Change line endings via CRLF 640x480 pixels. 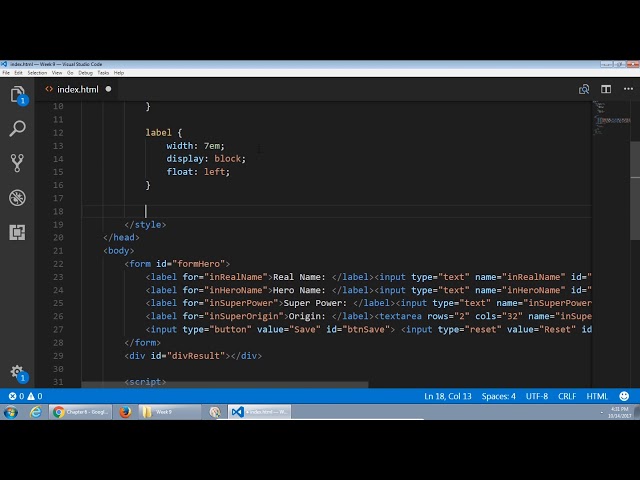pos(567,397)
